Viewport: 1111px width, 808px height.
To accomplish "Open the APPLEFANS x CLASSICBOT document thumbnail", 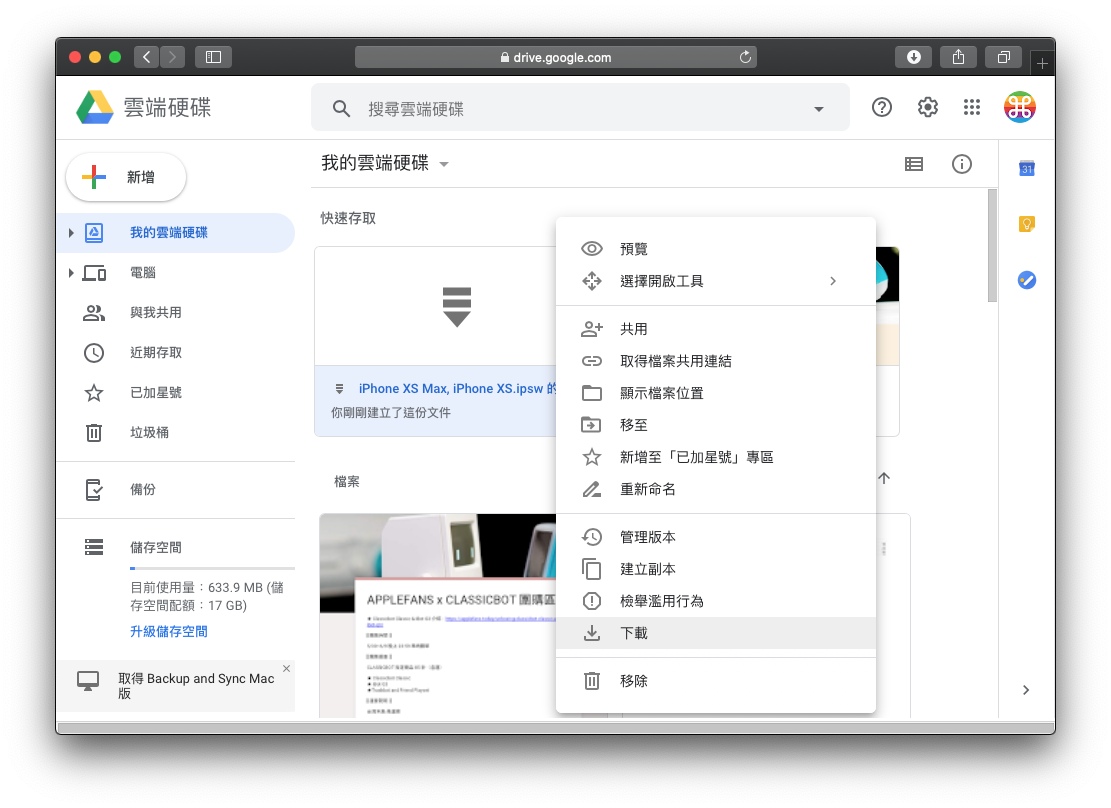I will [x=438, y=615].
